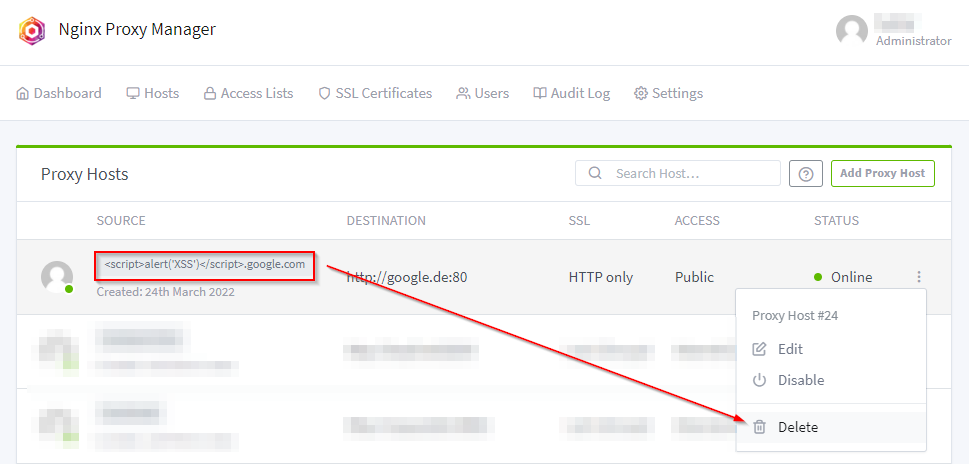Click the Public access cell

coord(694,277)
